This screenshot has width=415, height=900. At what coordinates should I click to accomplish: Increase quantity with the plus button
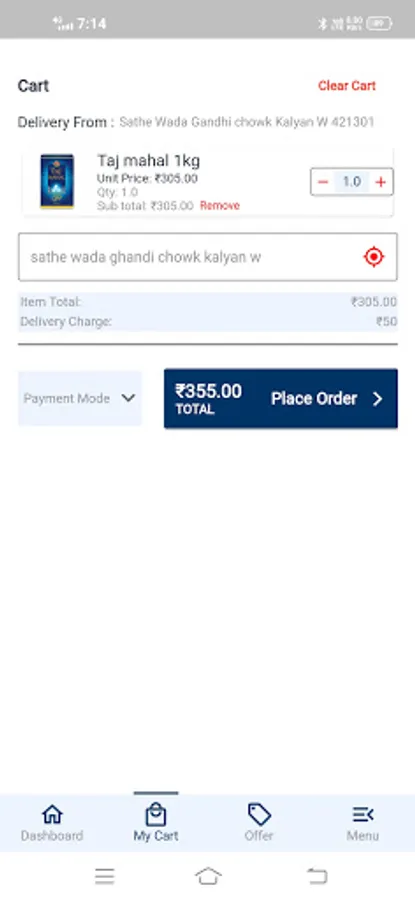coord(380,182)
